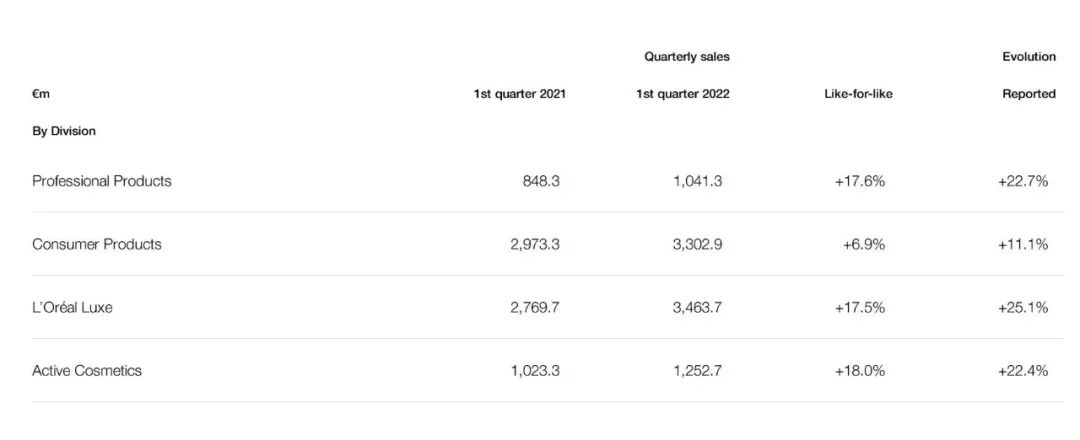
Task: Click the €m unit label
Action: coord(41,94)
